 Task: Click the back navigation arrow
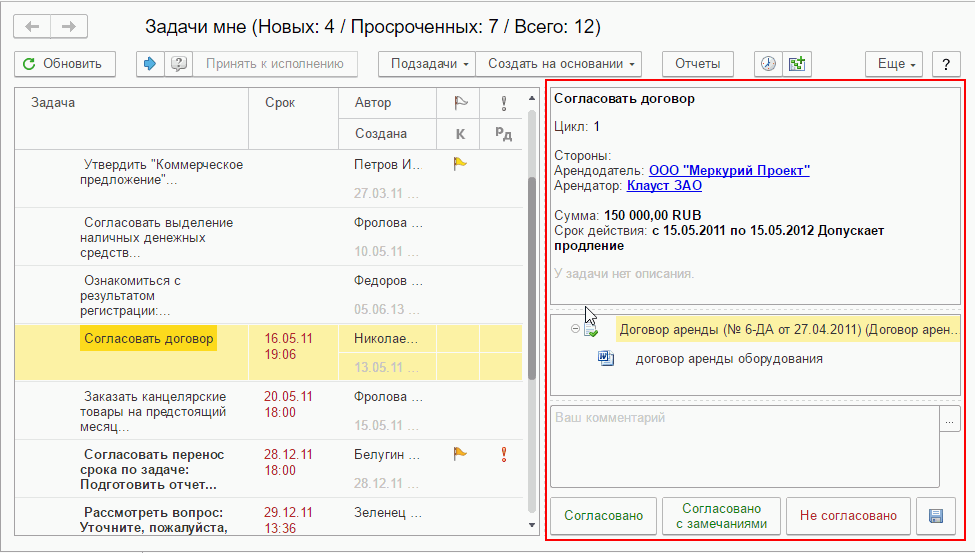(x=33, y=26)
